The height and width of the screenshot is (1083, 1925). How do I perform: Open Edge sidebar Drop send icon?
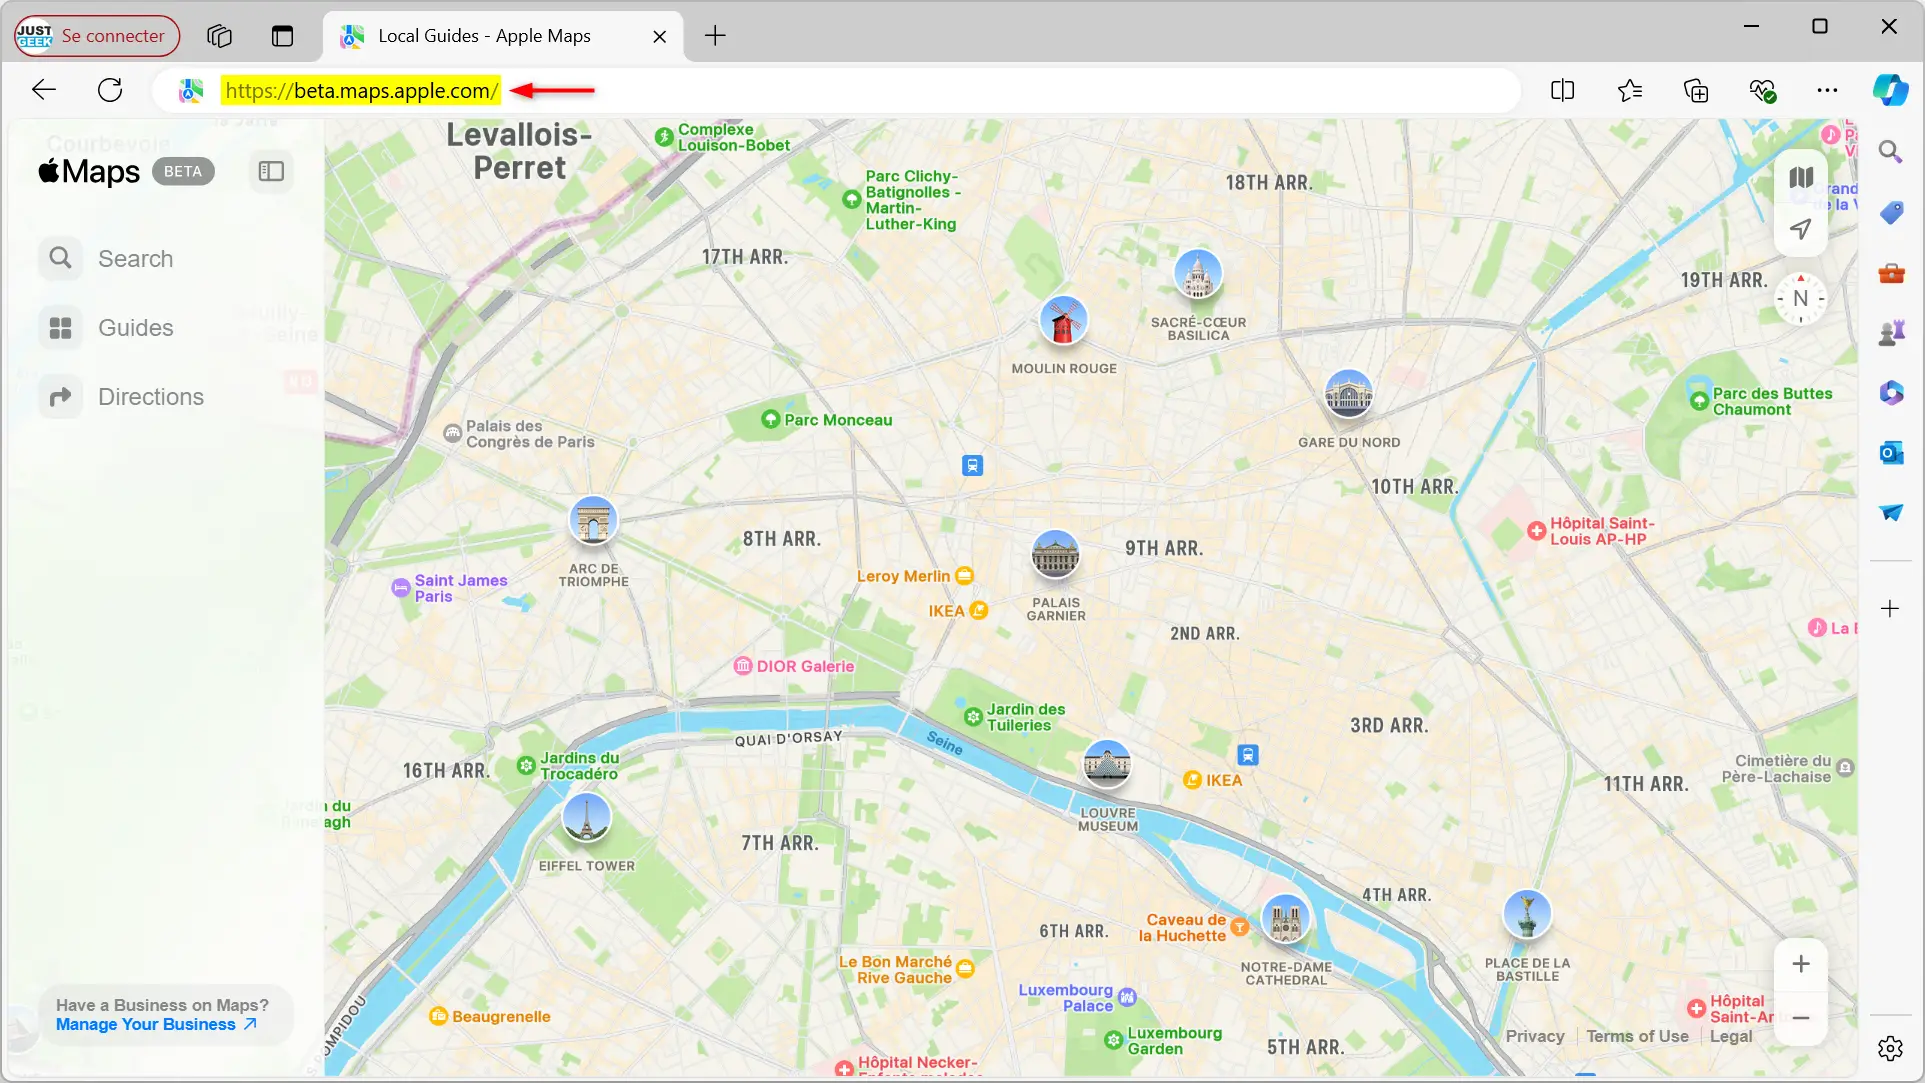point(1890,512)
